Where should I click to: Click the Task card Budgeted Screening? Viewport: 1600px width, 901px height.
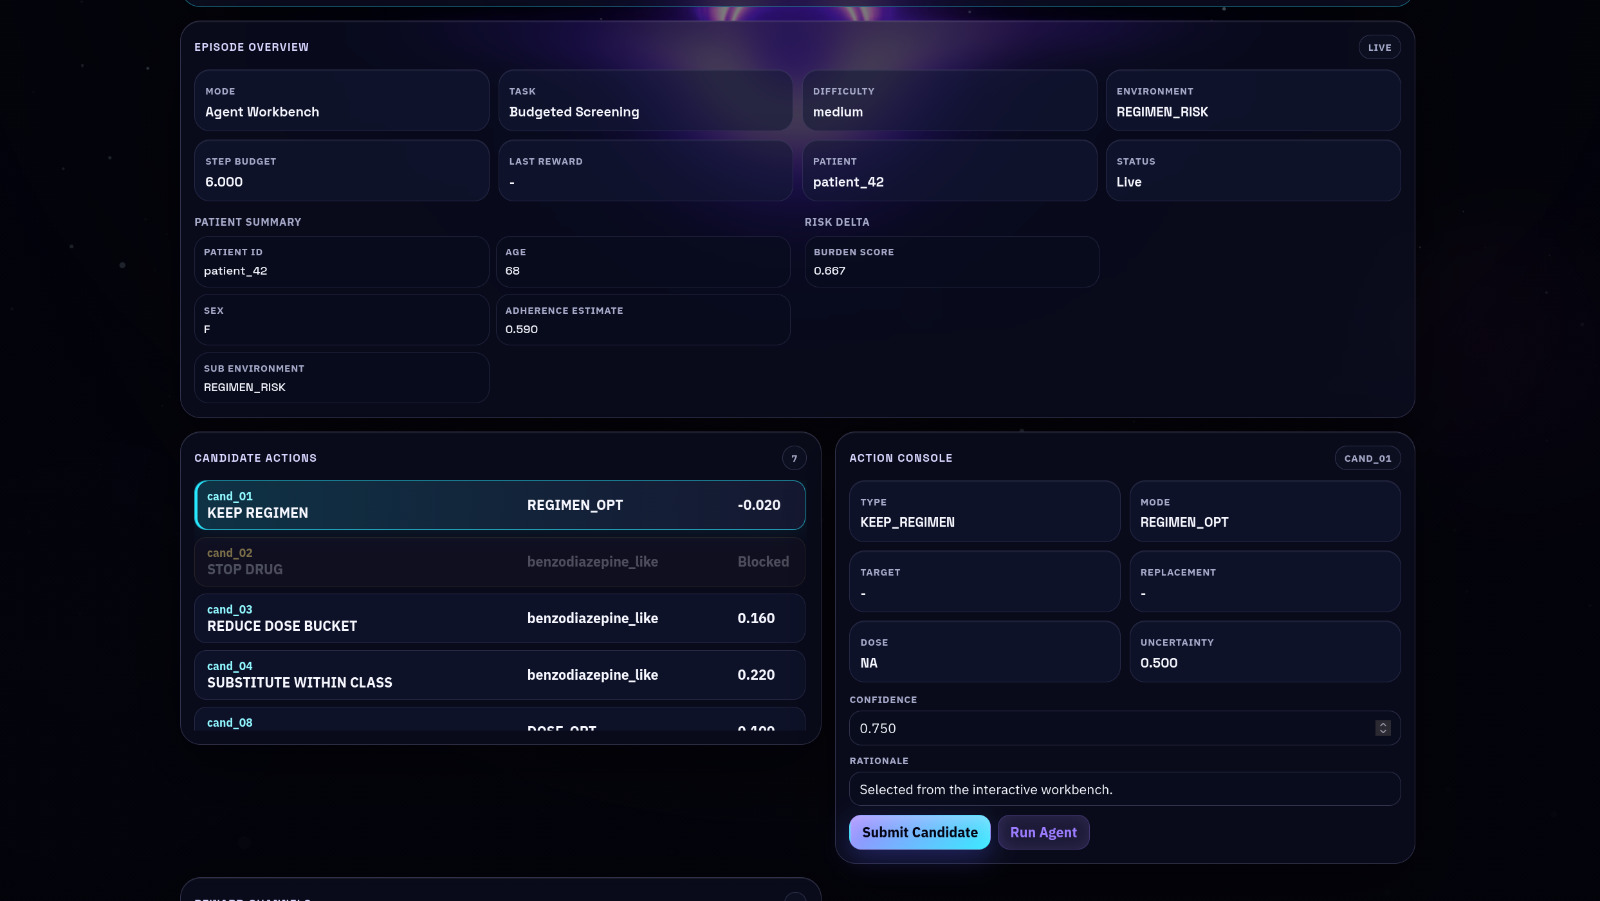(645, 100)
